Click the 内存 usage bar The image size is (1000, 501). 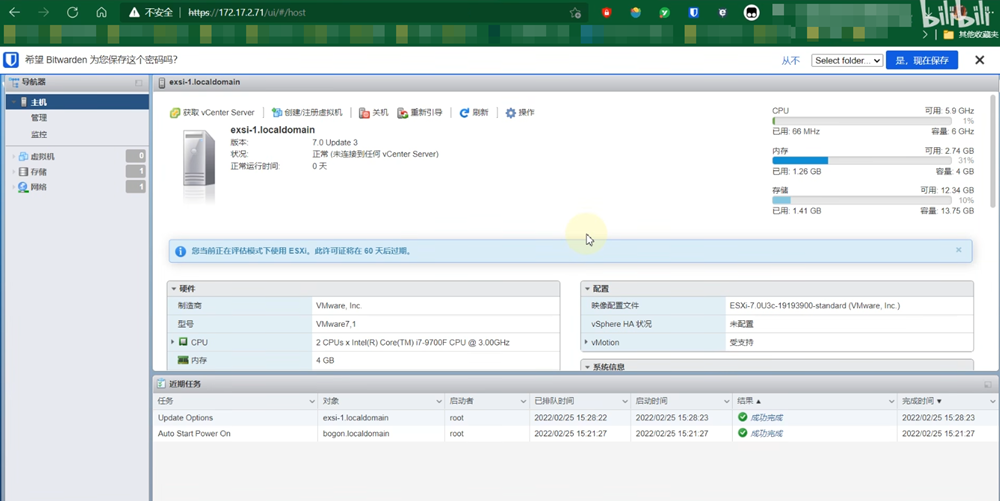pos(862,161)
